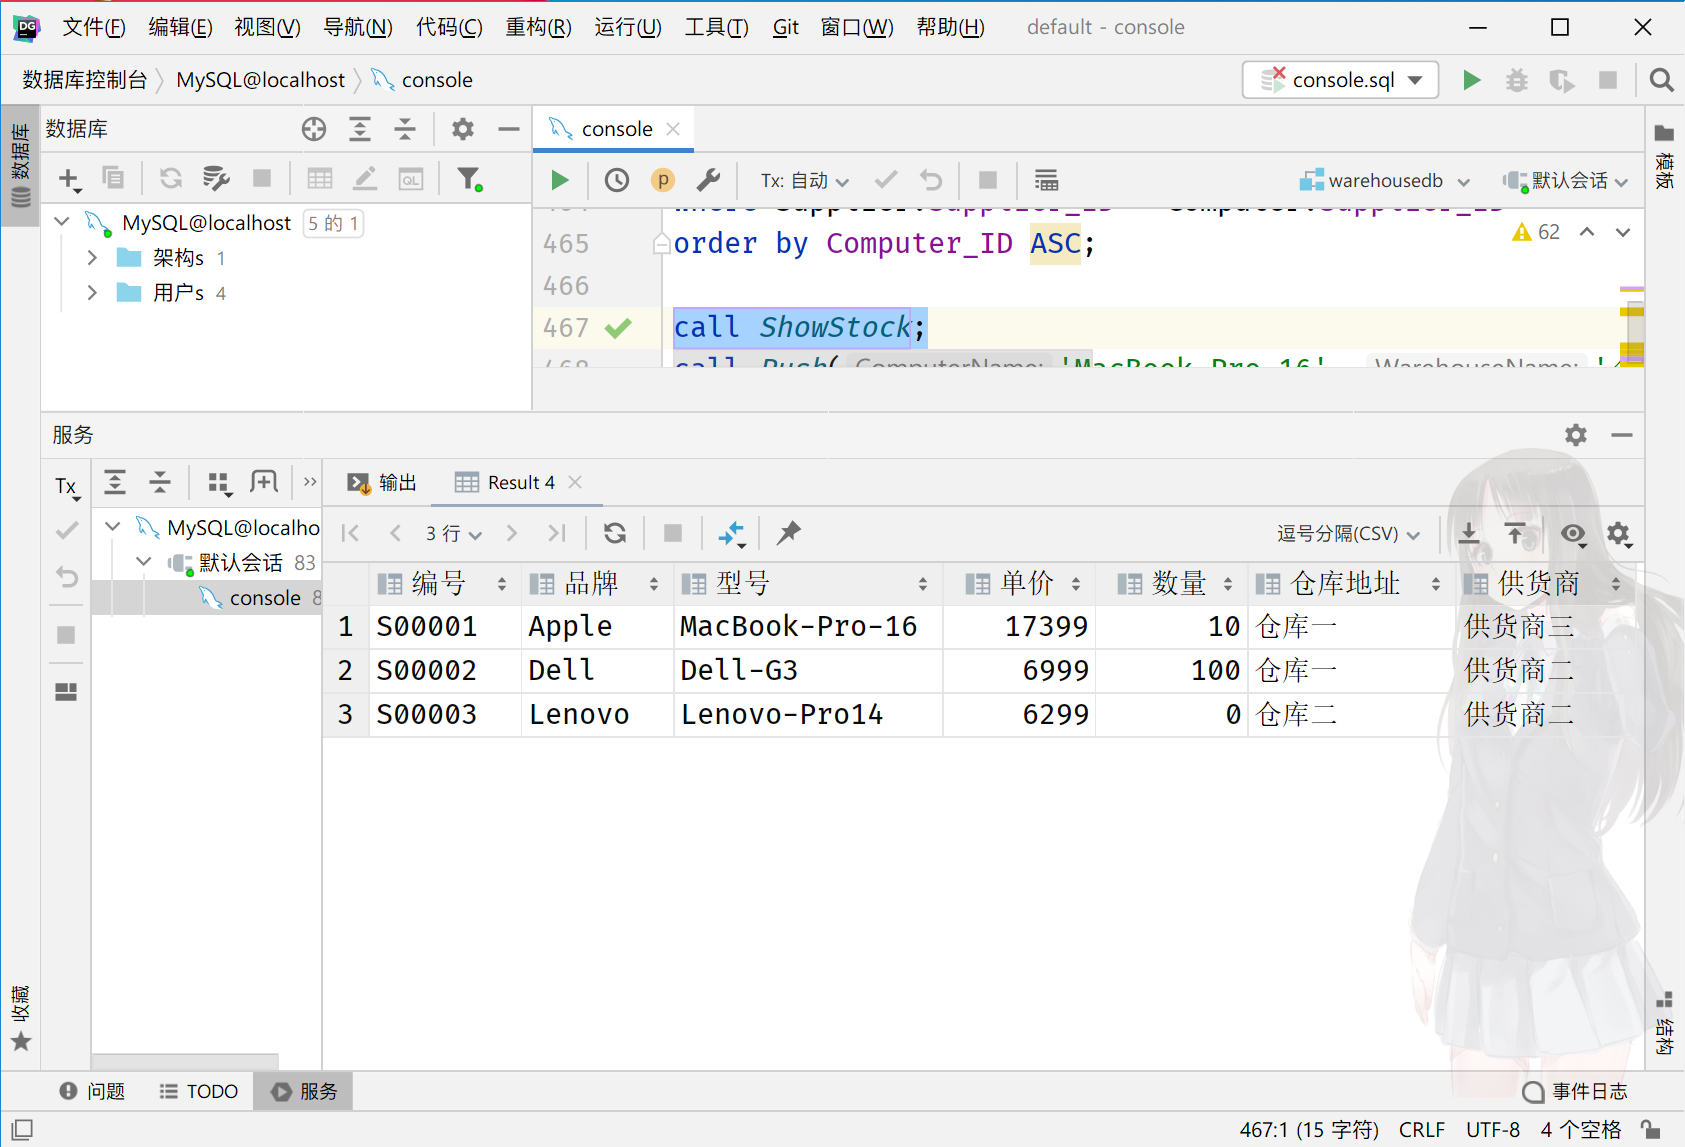Click the search everywhere magnifier
1685x1147 pixels.
(1661, 80)
